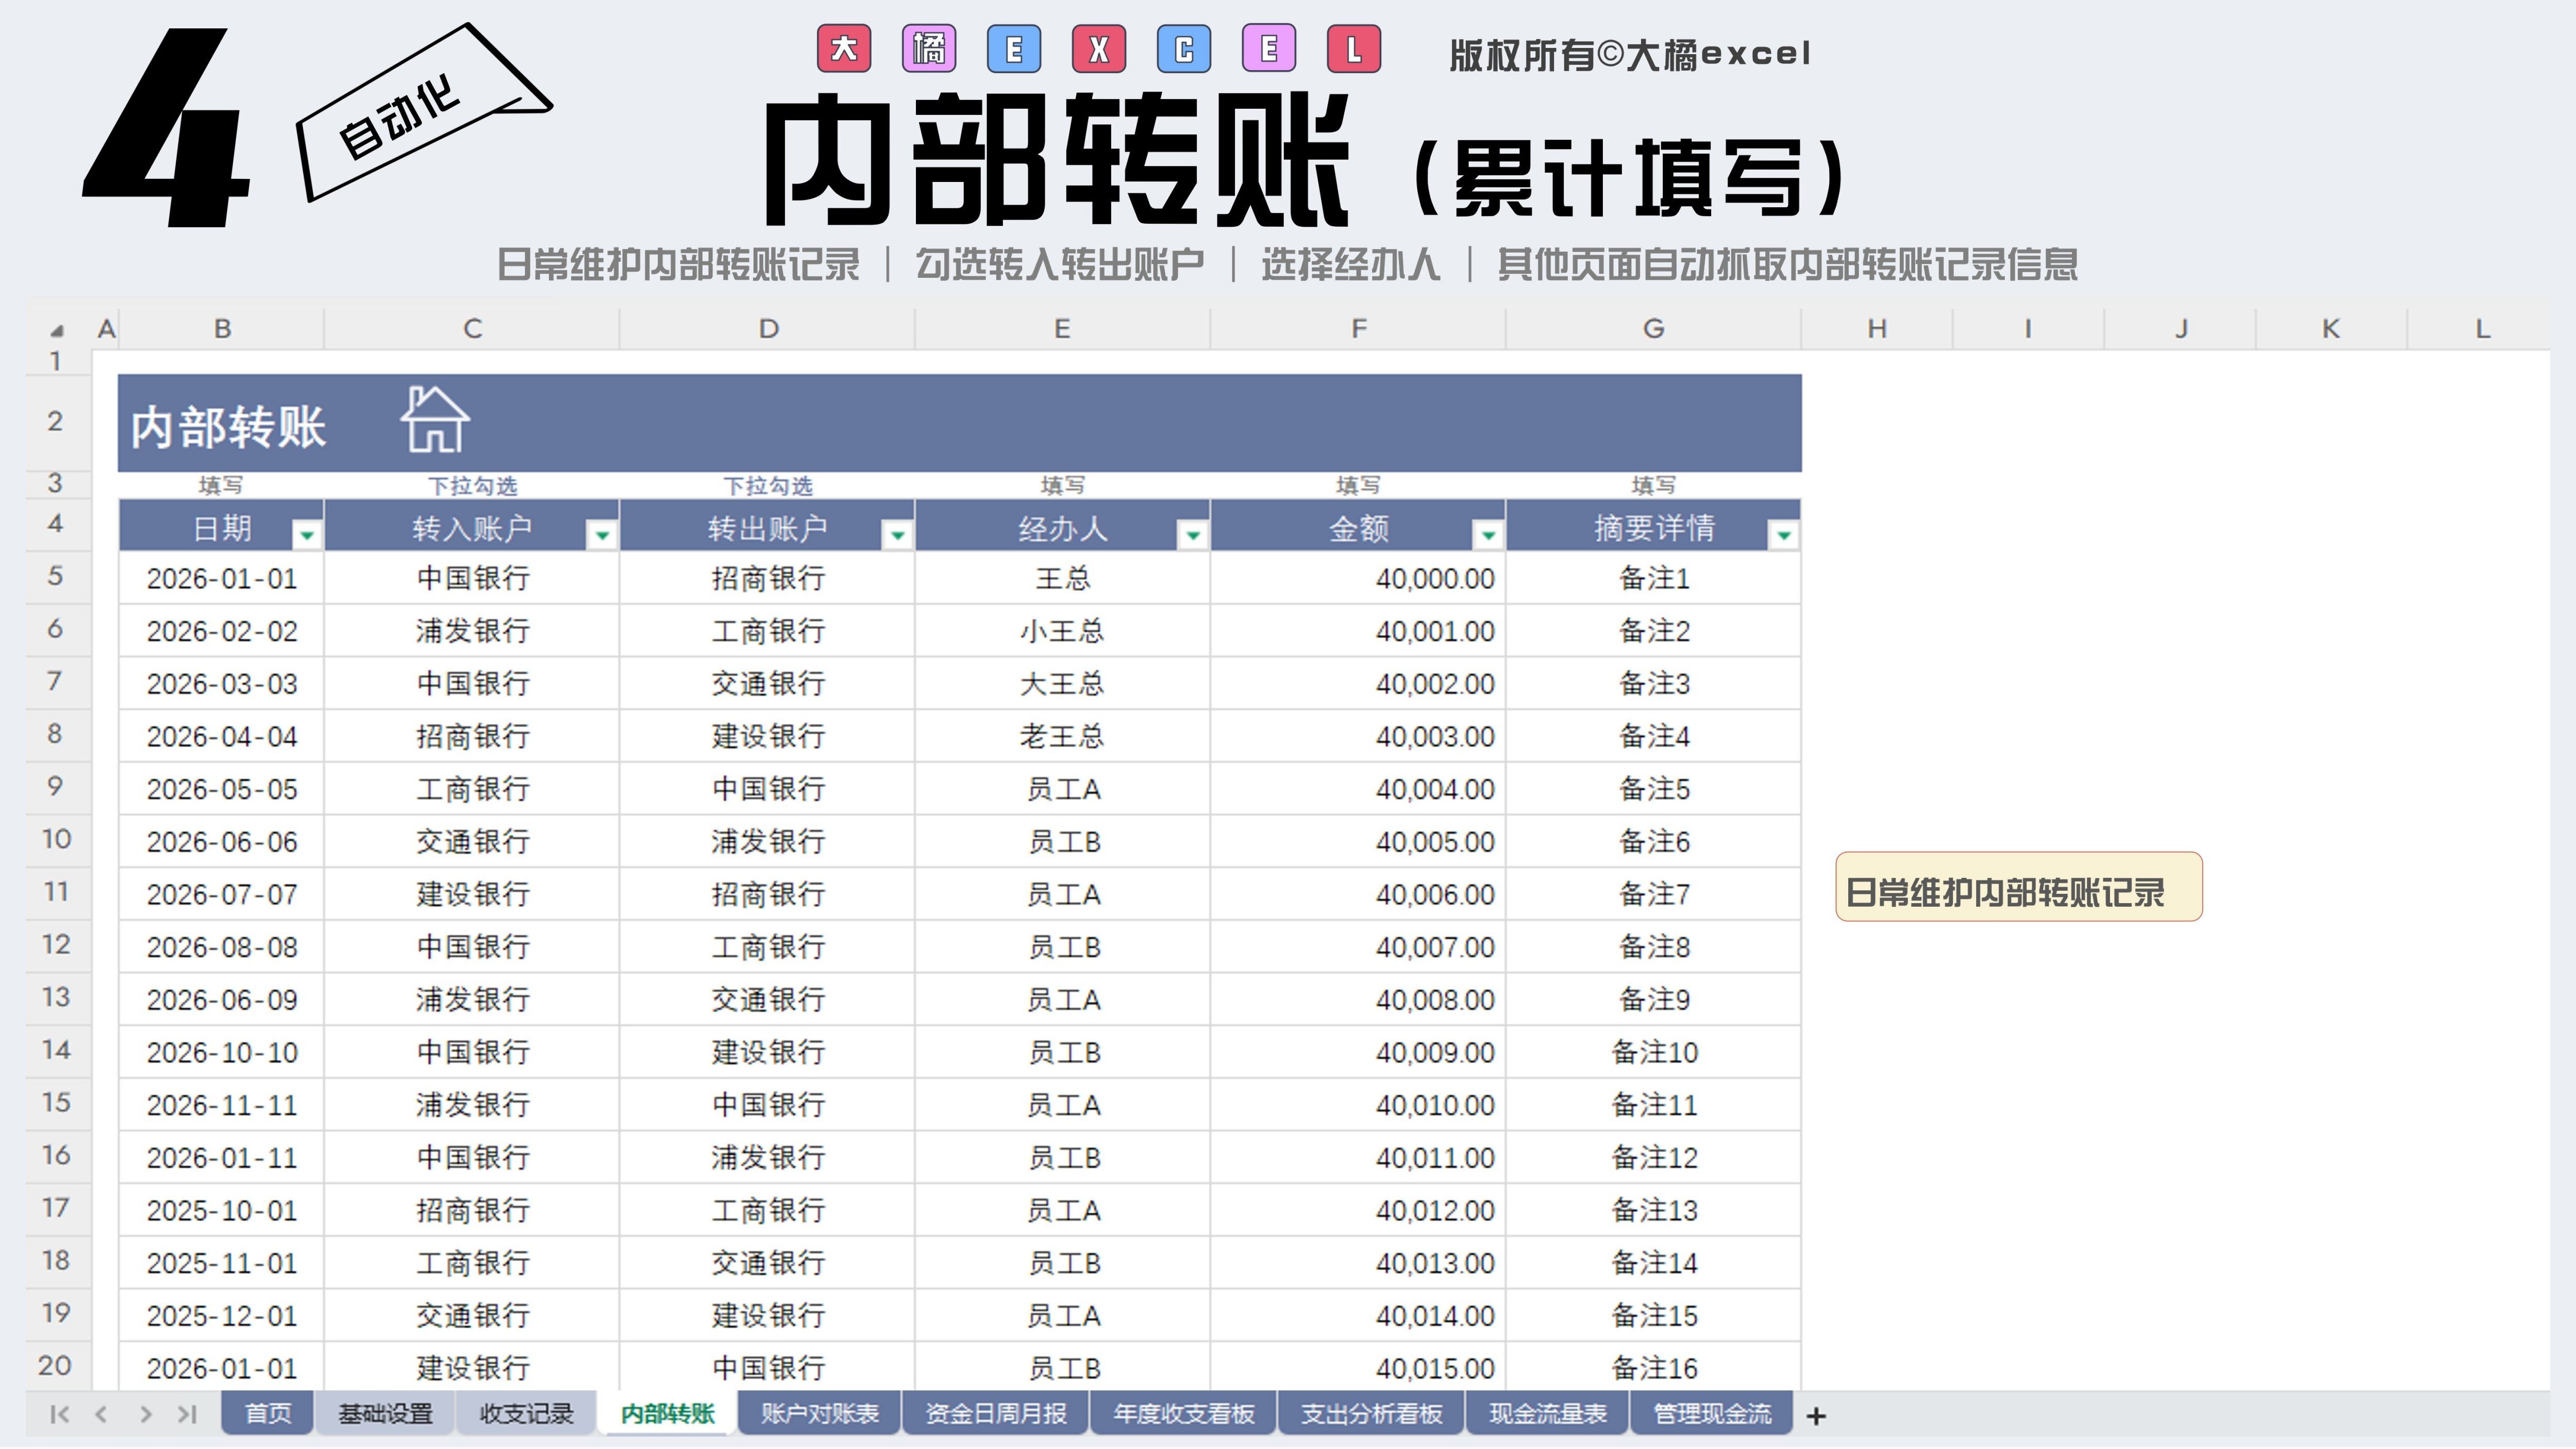The image size is (2576, 1449).
Task: Go to first sheet with navigation arrow
Action: click(59, 1414)
